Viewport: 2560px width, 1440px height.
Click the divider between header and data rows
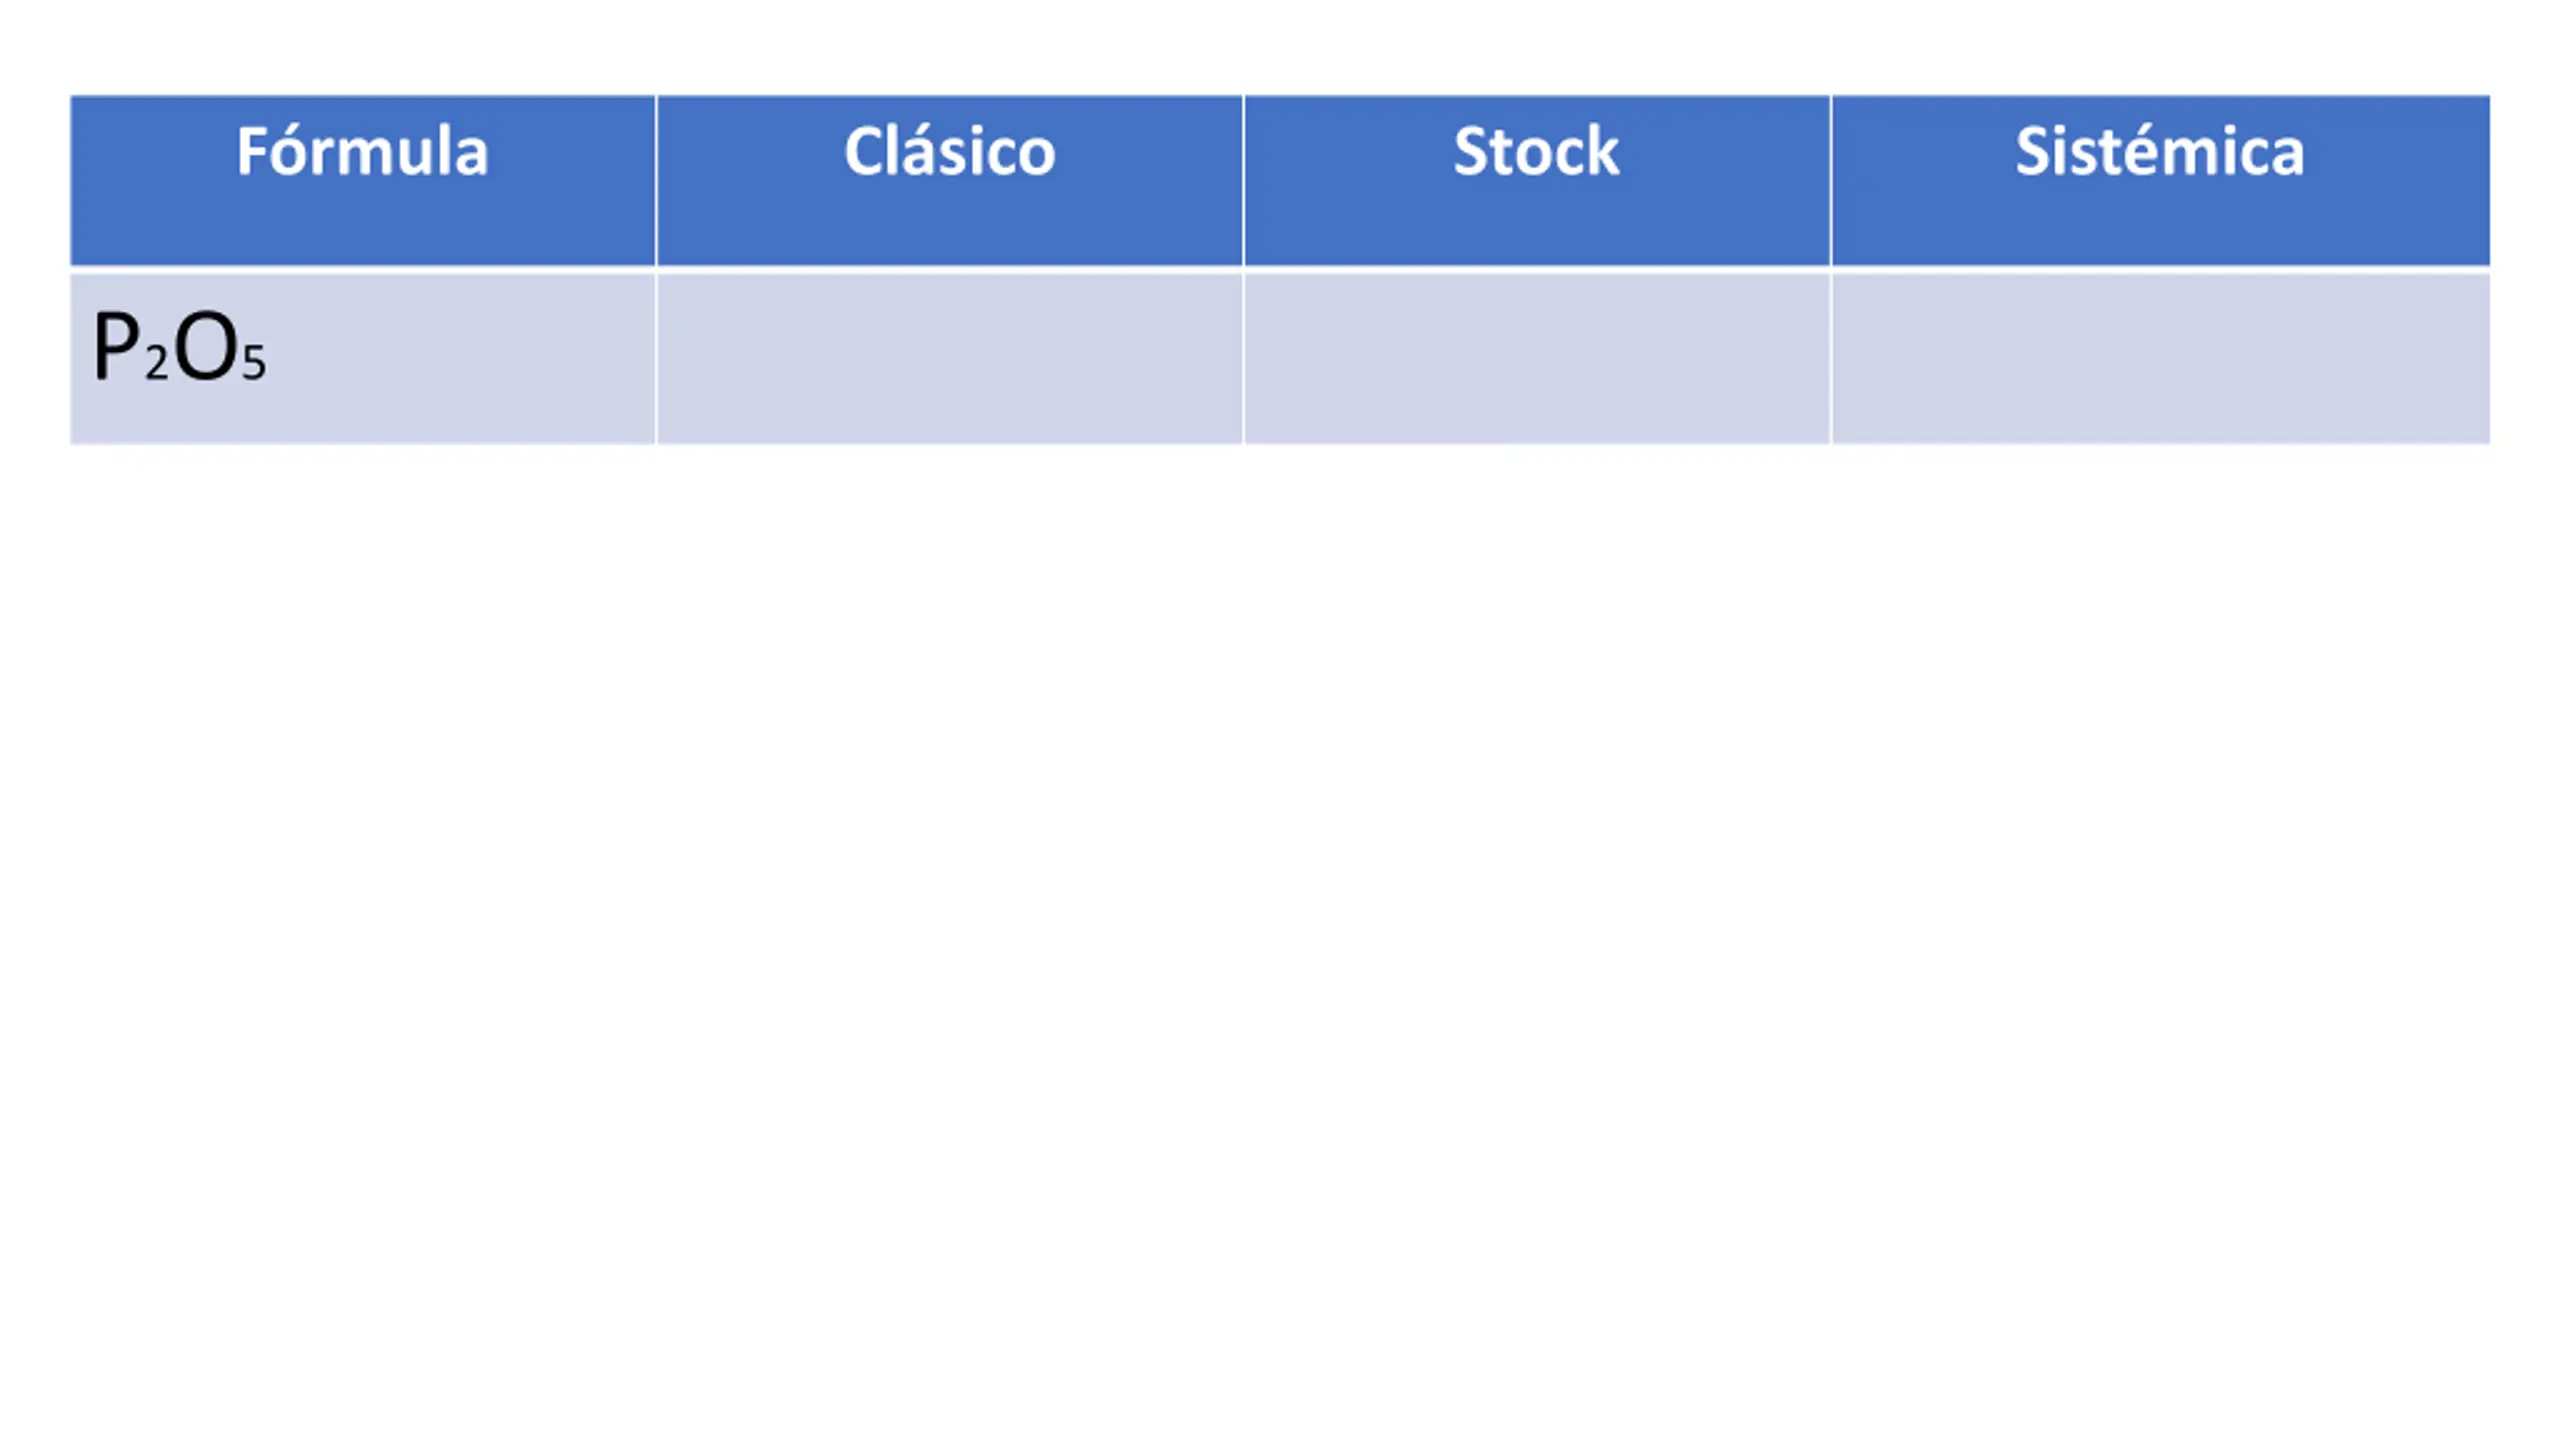coord(1280,270)
